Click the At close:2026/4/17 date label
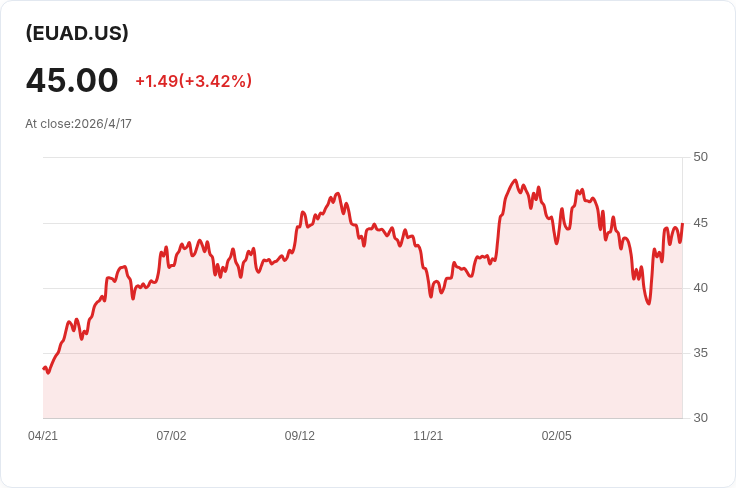The image size is (736, 488). click(x=78, y=124)
